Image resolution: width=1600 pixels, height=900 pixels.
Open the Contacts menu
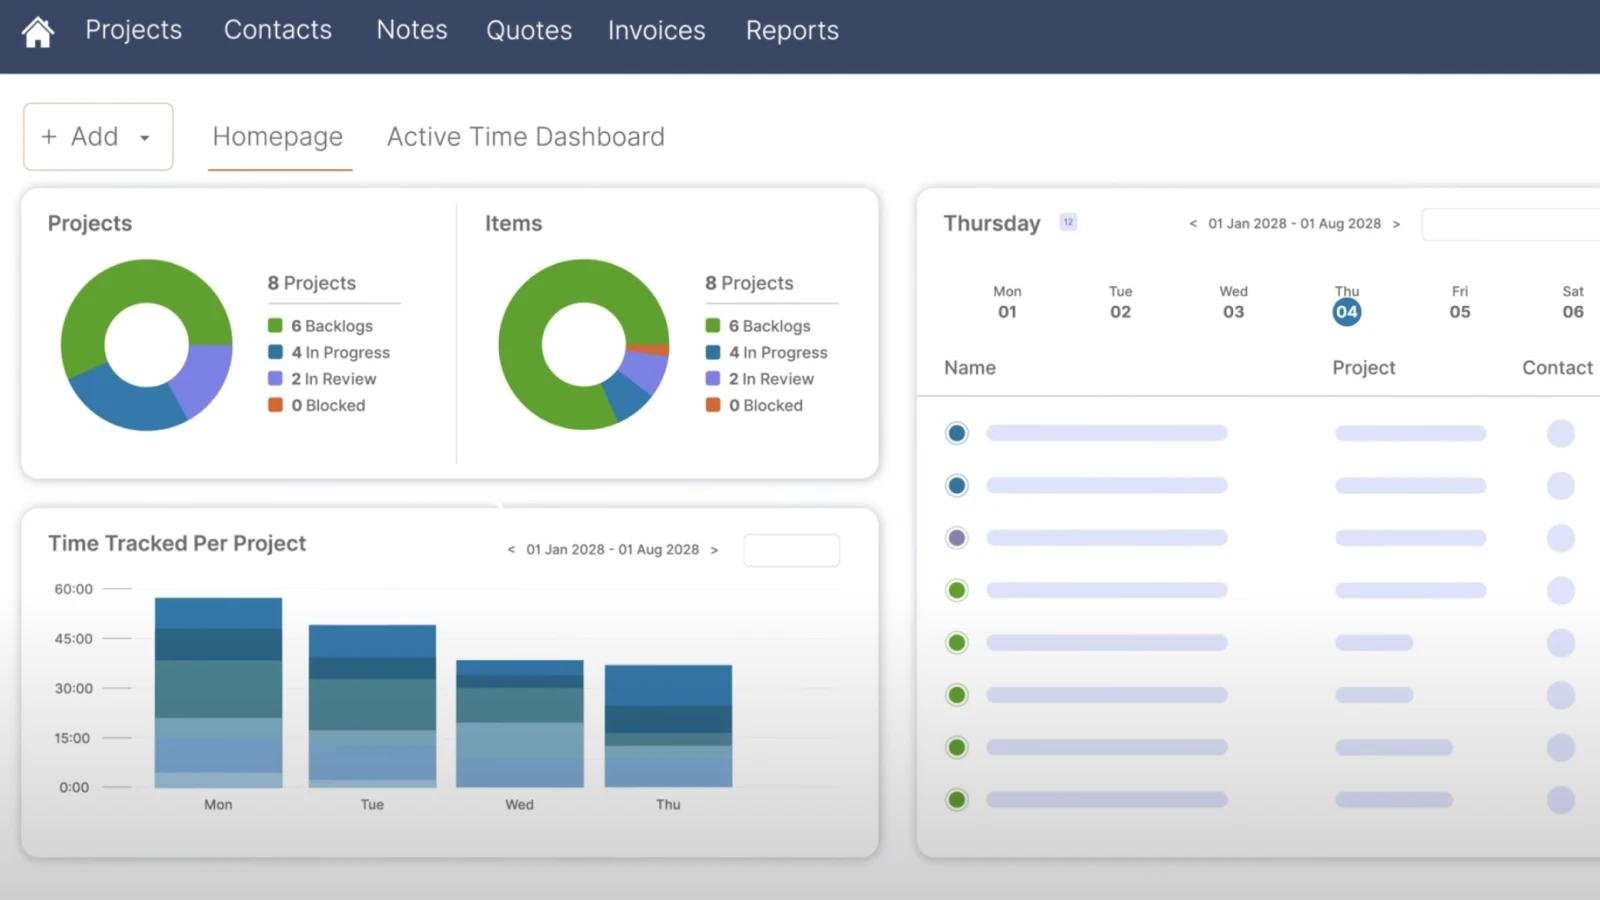click(x=277, y=30)
